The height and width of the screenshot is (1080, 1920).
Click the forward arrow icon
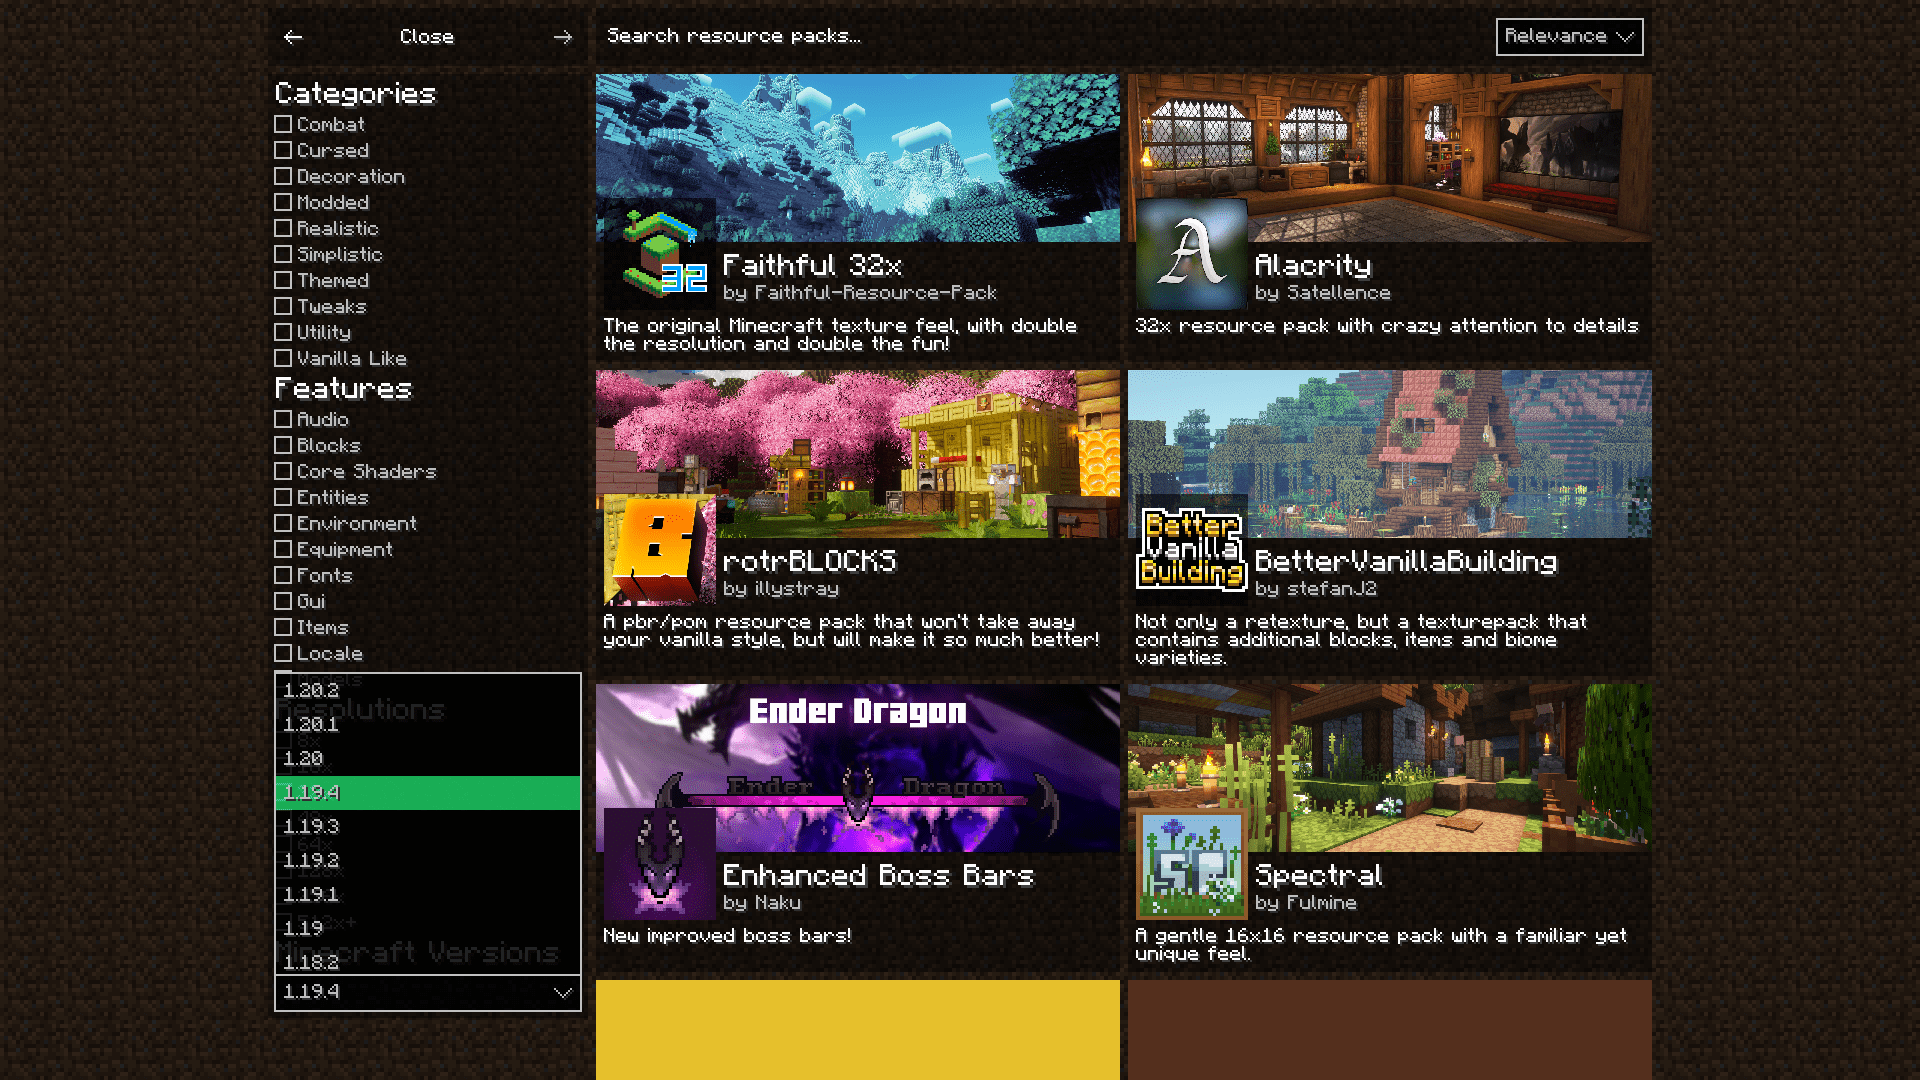[563, 37]
